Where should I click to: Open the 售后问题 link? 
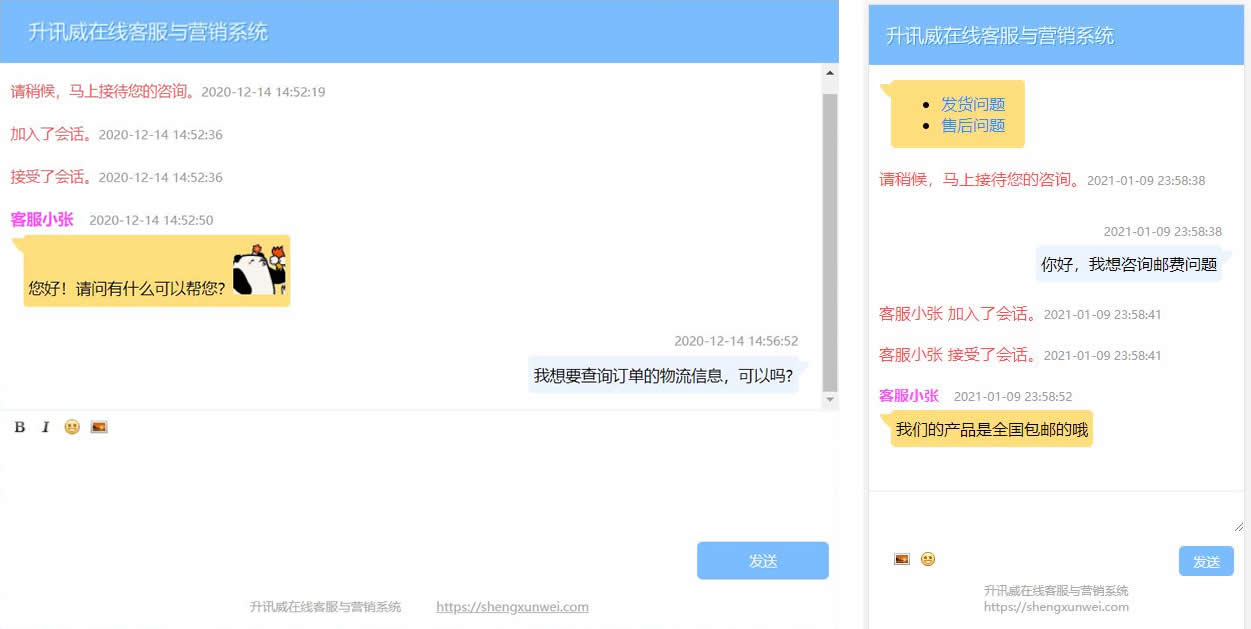(973, 125)
